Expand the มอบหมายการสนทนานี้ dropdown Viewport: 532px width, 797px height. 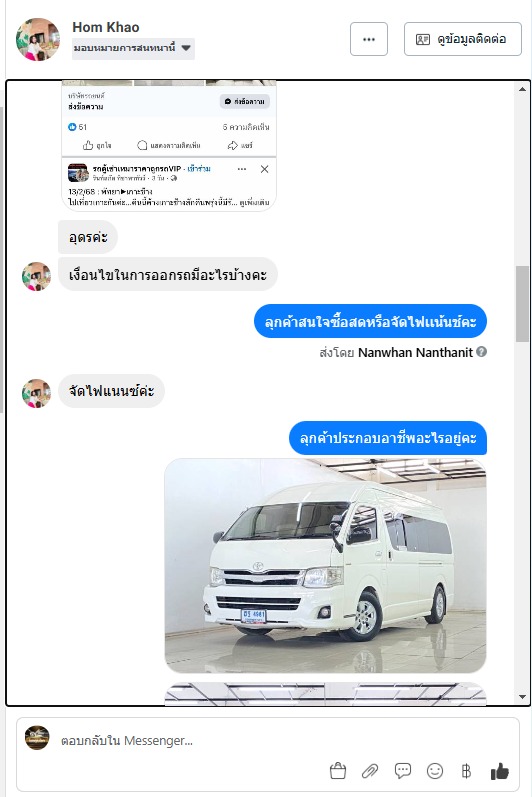coord(133,48)
